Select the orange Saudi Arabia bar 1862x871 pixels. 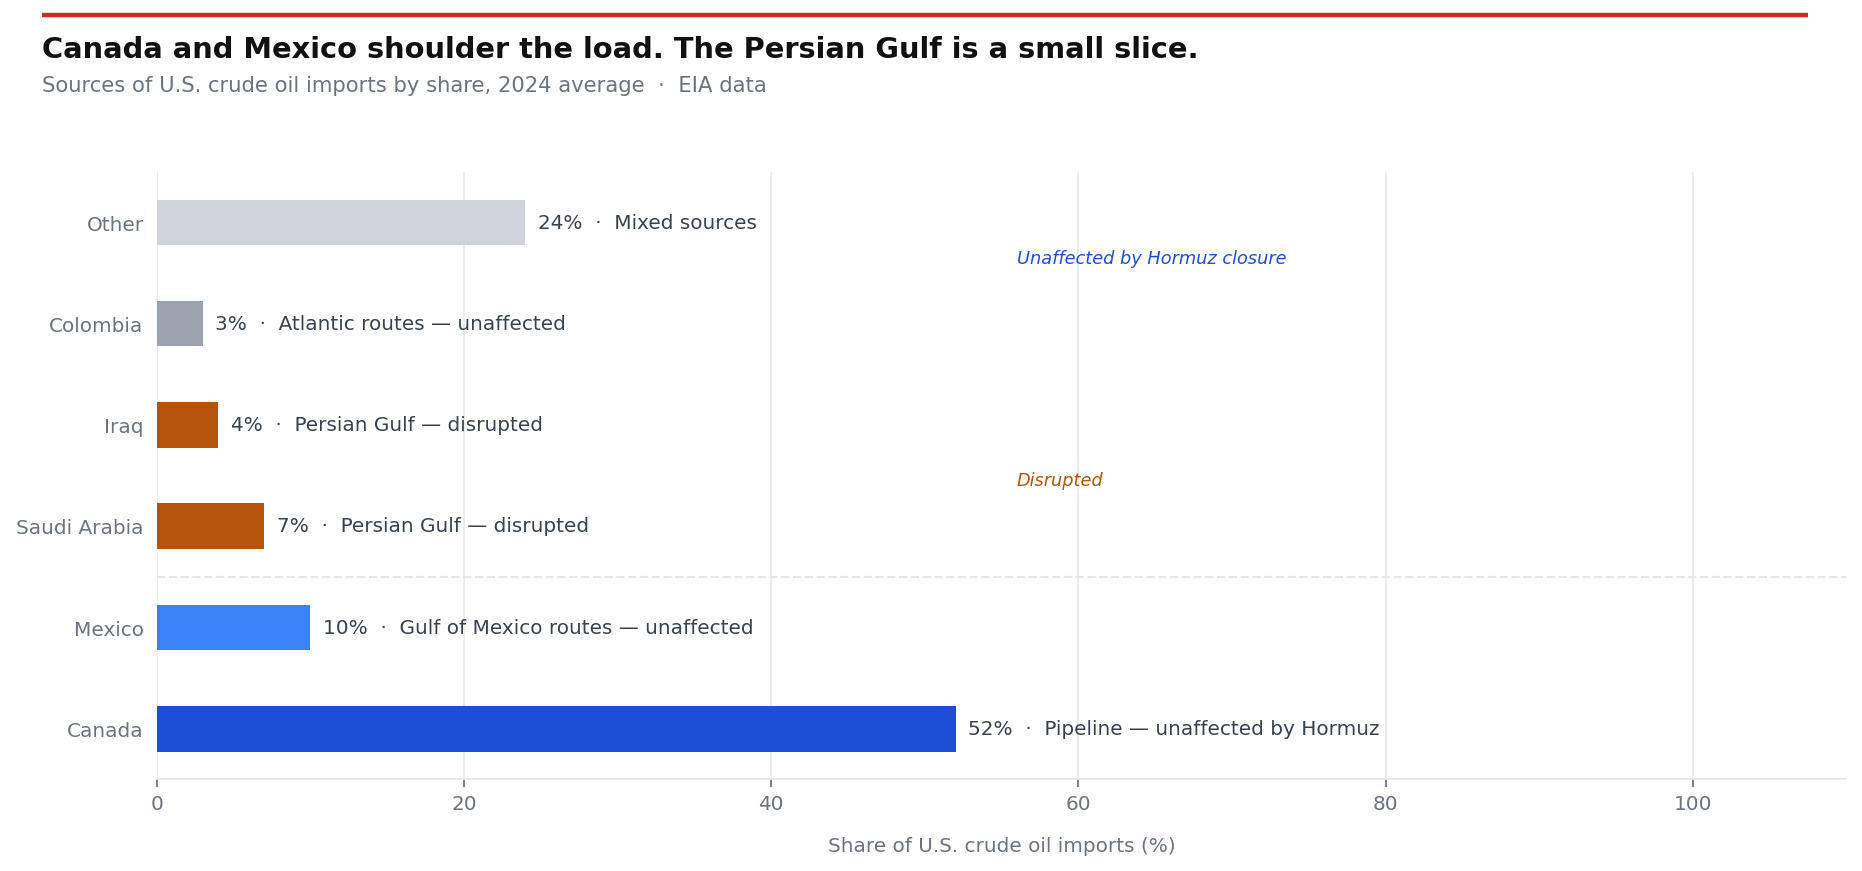pos(210,526)
